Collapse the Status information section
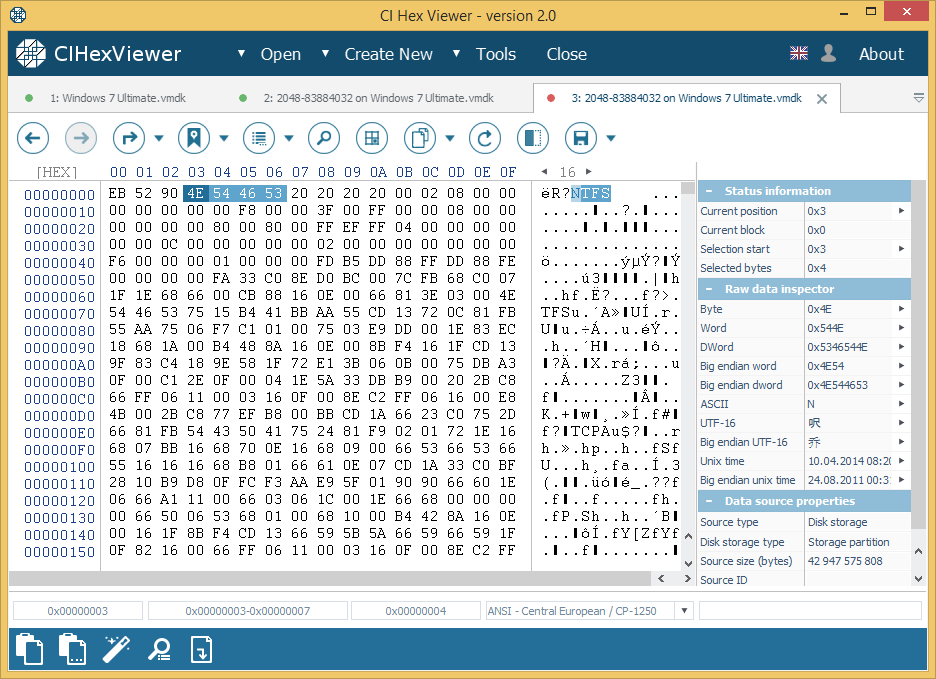The height and width of the screenshot is (679, 936). point(709,191)
